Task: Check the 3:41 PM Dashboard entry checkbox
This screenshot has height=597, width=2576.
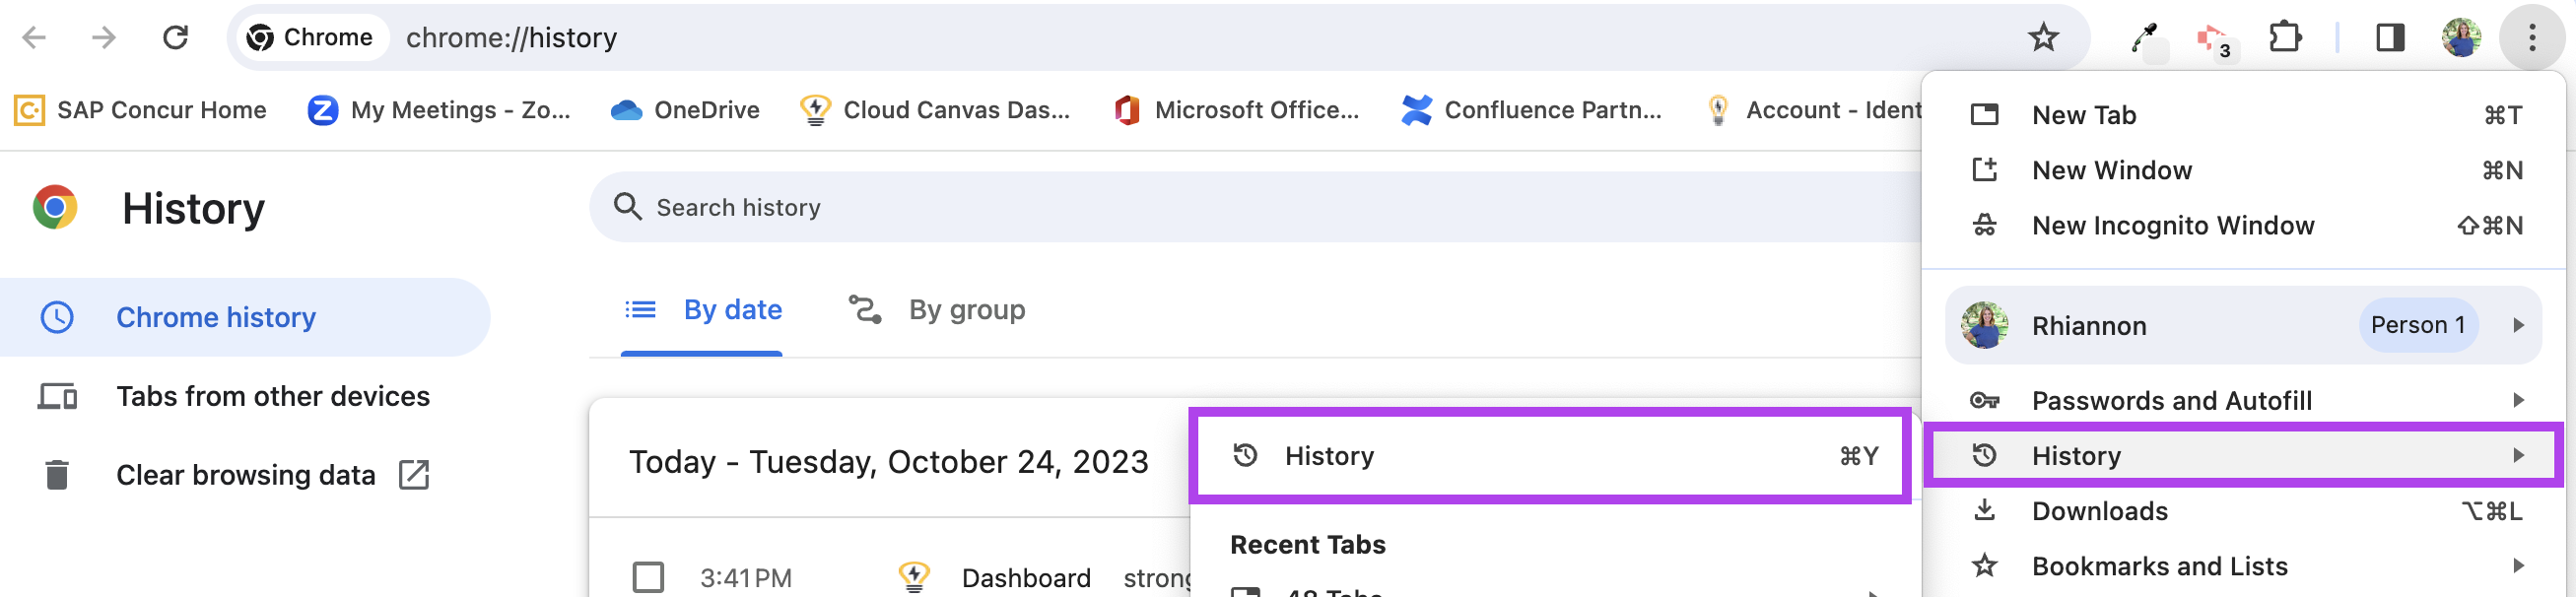Action: [x=648, y=577]
